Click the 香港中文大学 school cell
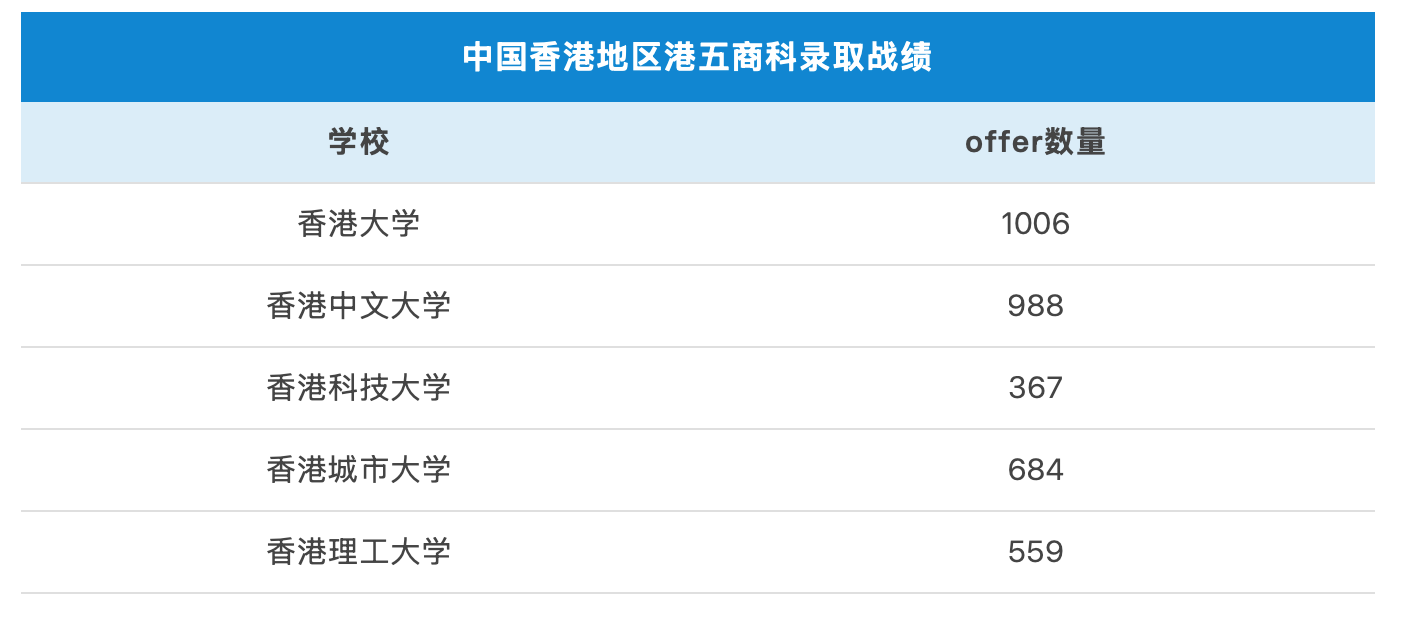This screenshot has height=622, width=1410. 359,306
